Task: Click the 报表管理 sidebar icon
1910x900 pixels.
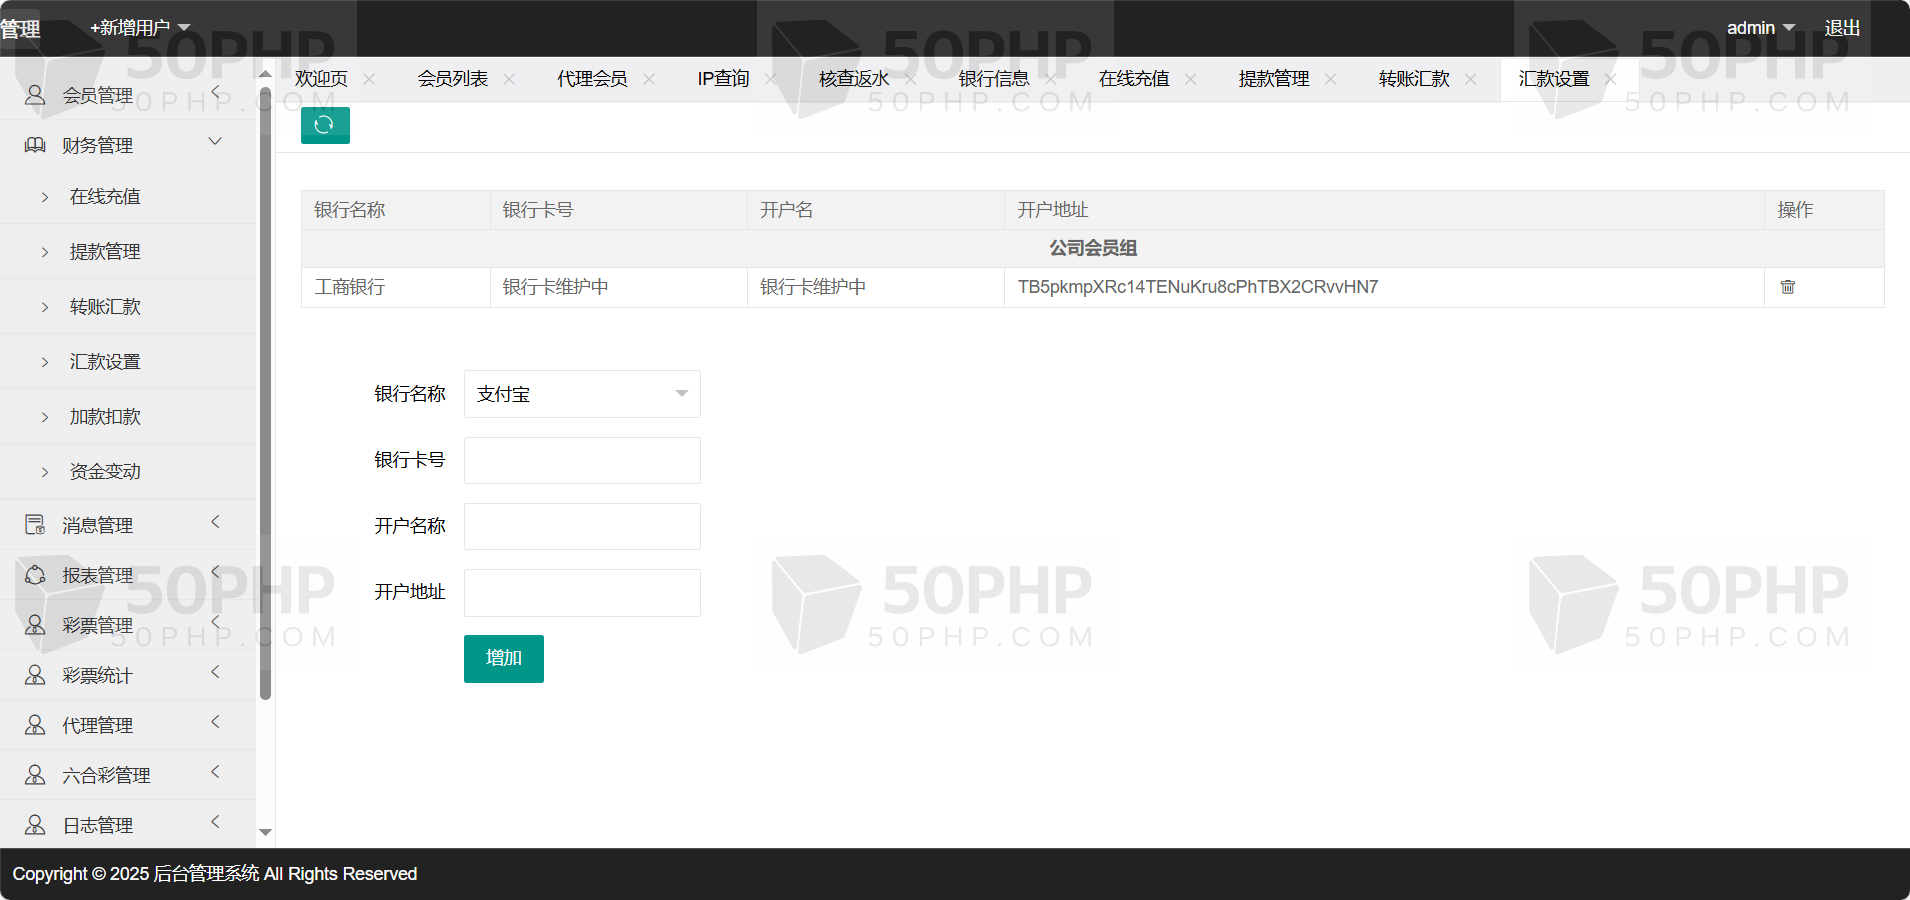Action: 35,575
